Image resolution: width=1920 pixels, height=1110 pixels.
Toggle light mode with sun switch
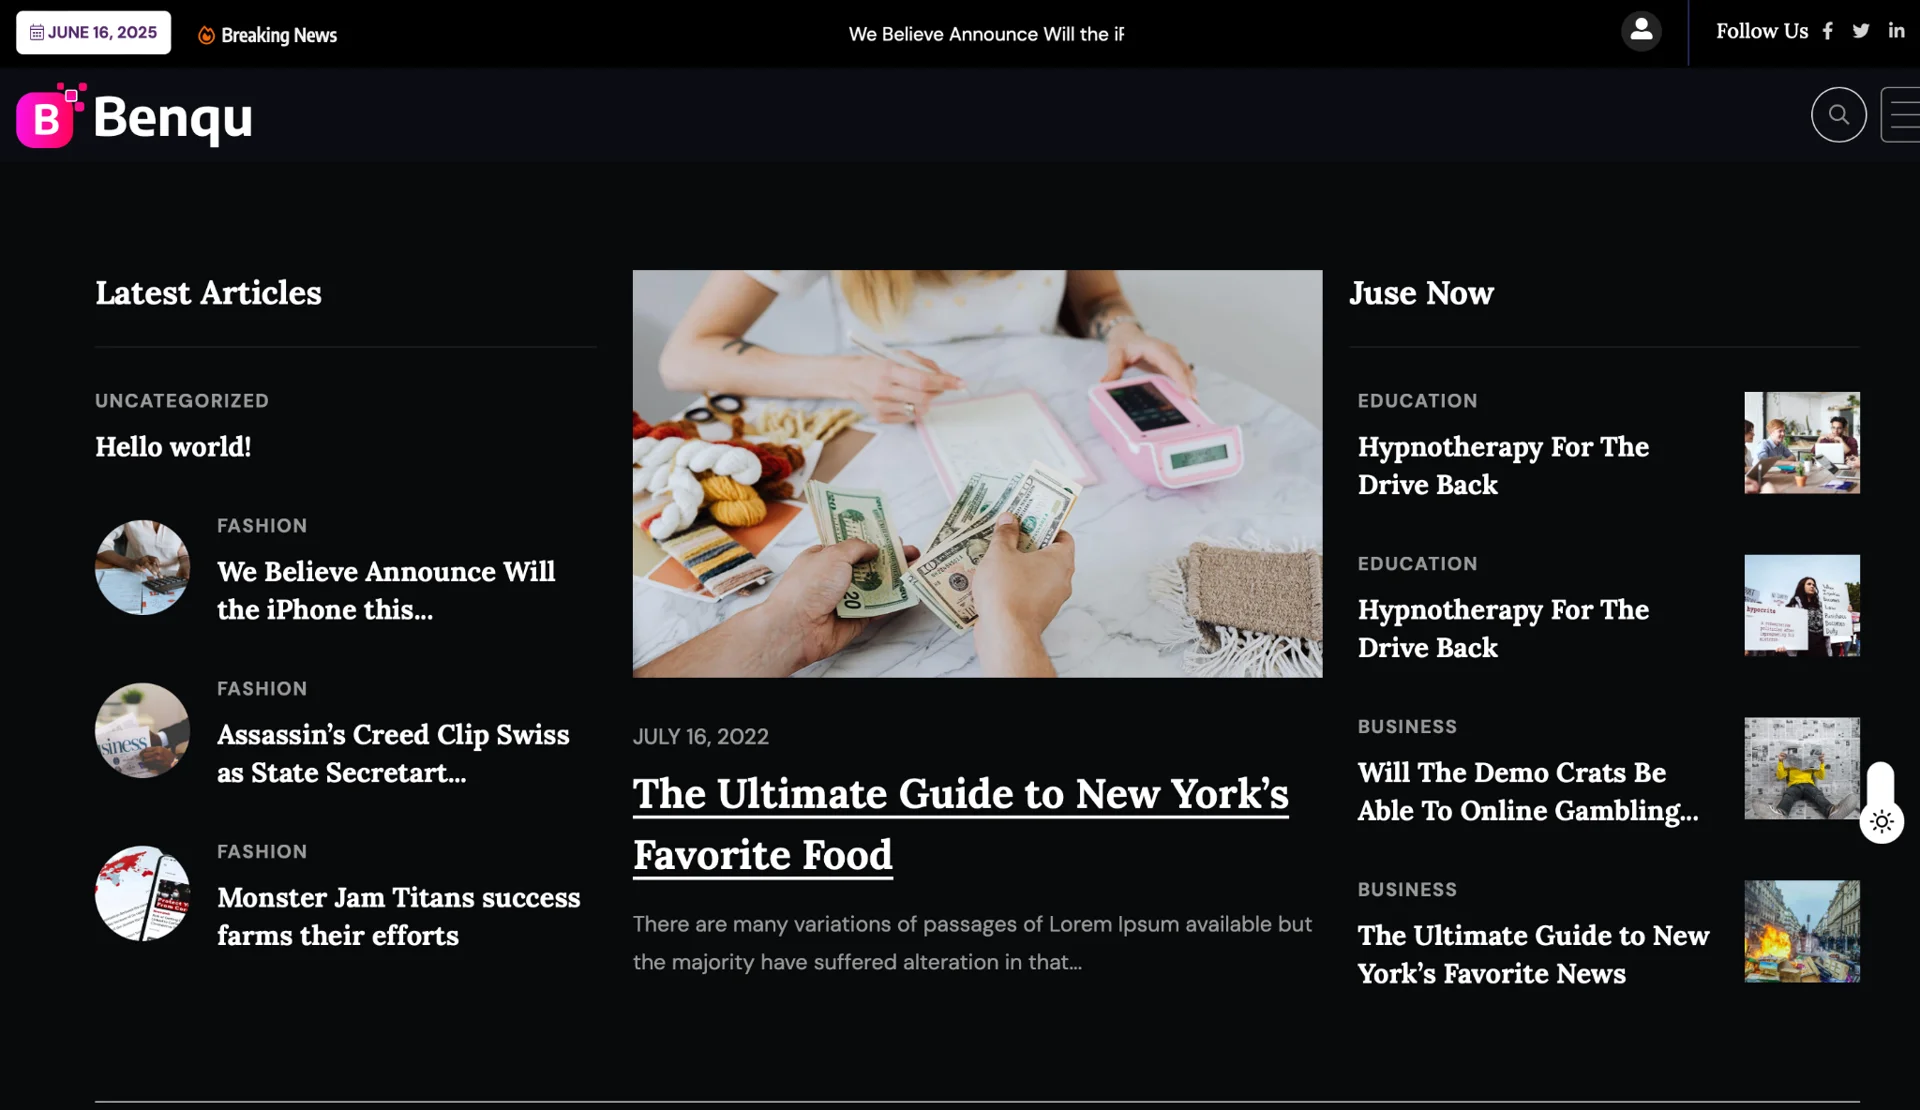1881,822
